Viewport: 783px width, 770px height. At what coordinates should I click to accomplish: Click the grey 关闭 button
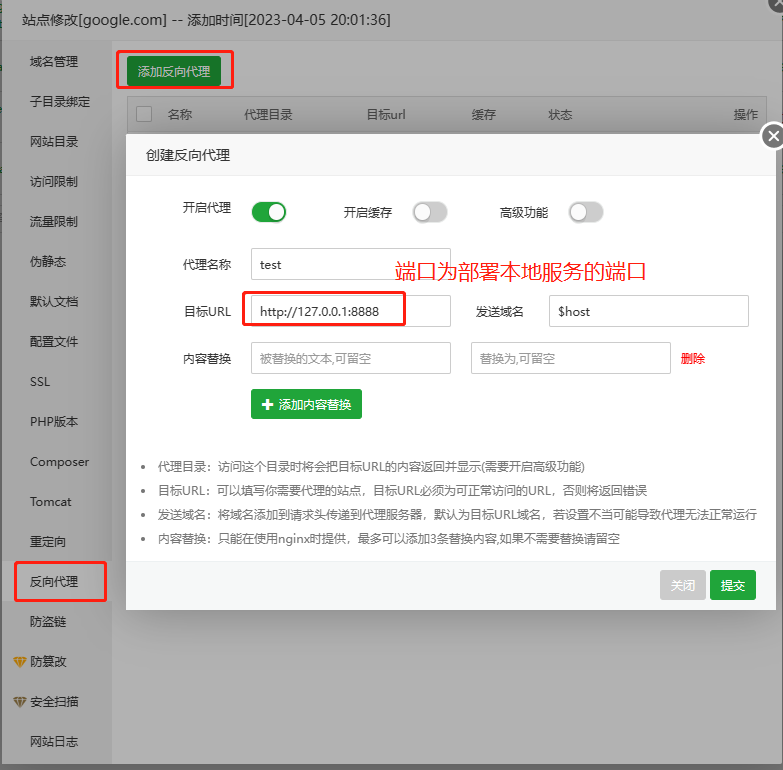pos(682,586)
